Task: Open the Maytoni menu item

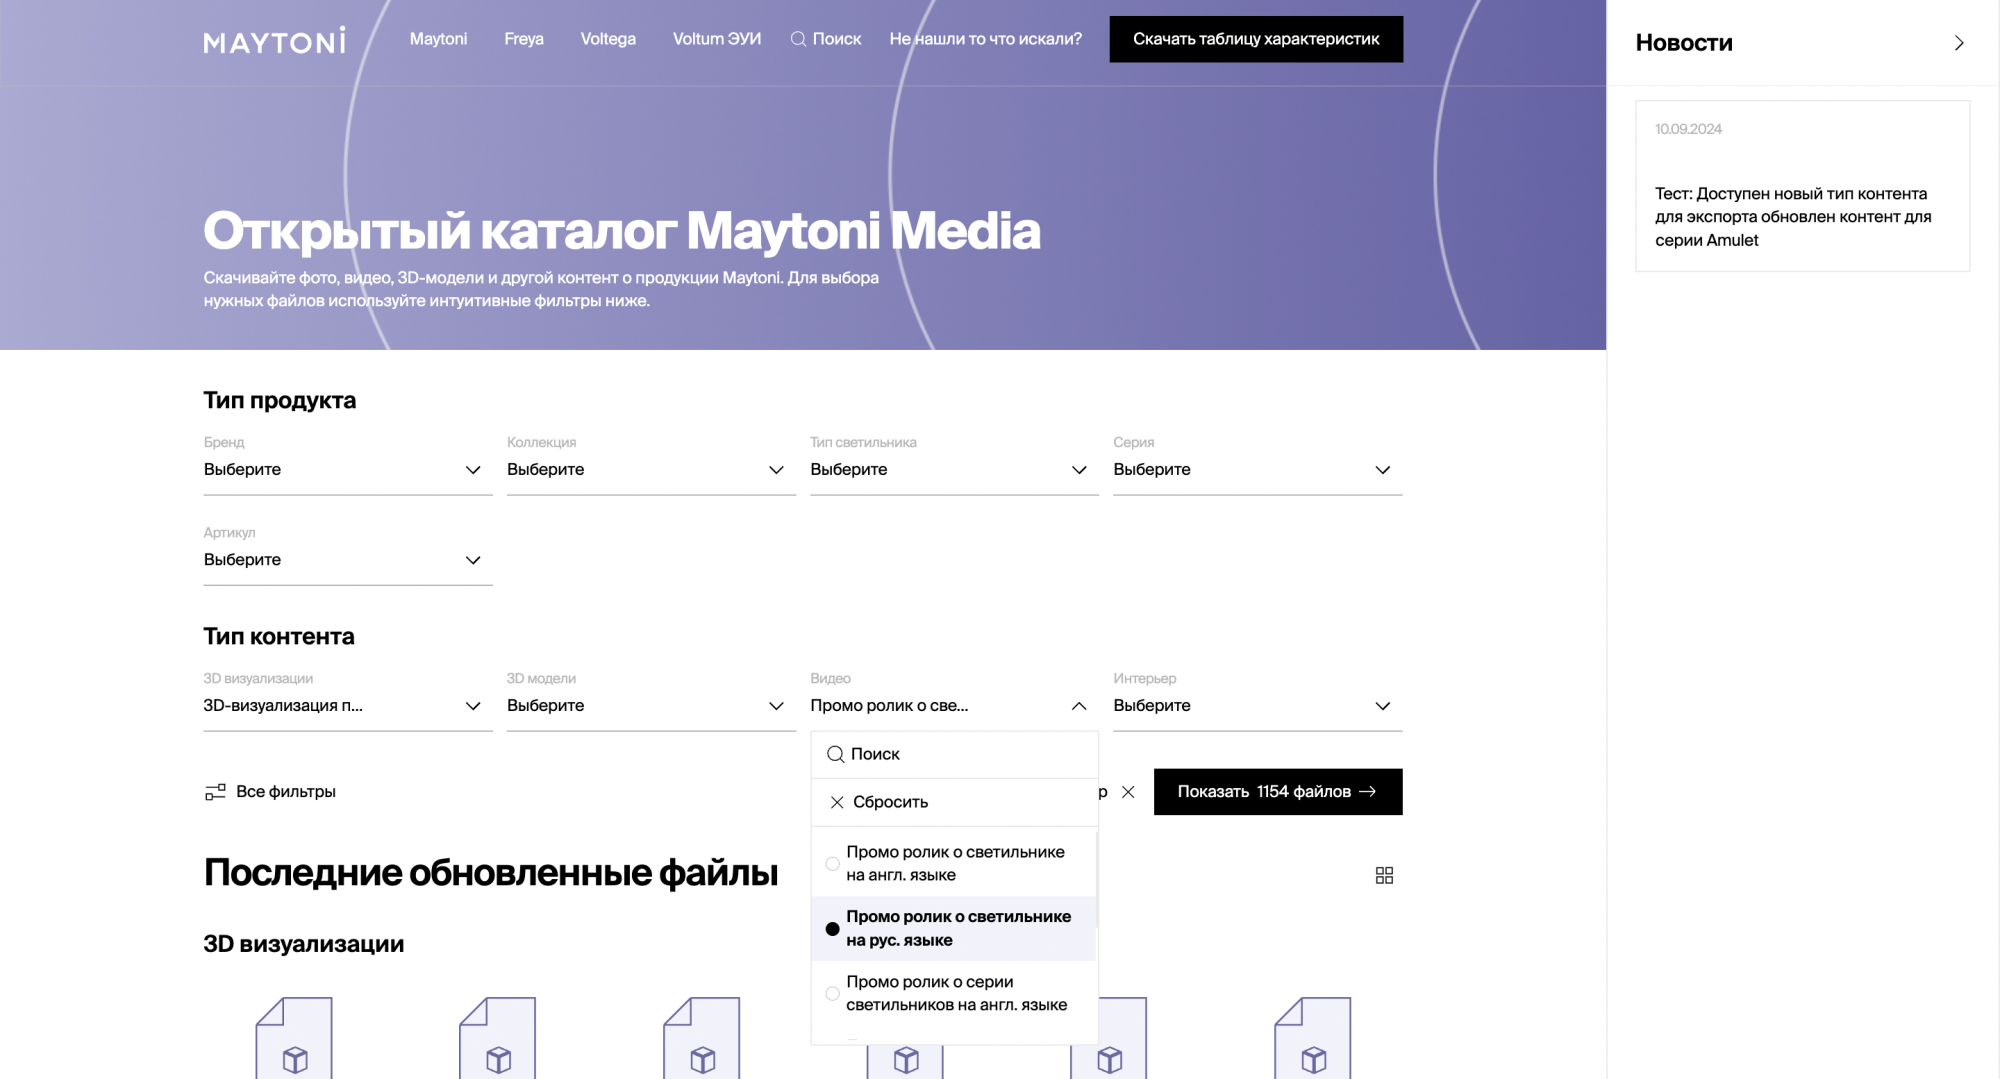Action: pos(438,39)
